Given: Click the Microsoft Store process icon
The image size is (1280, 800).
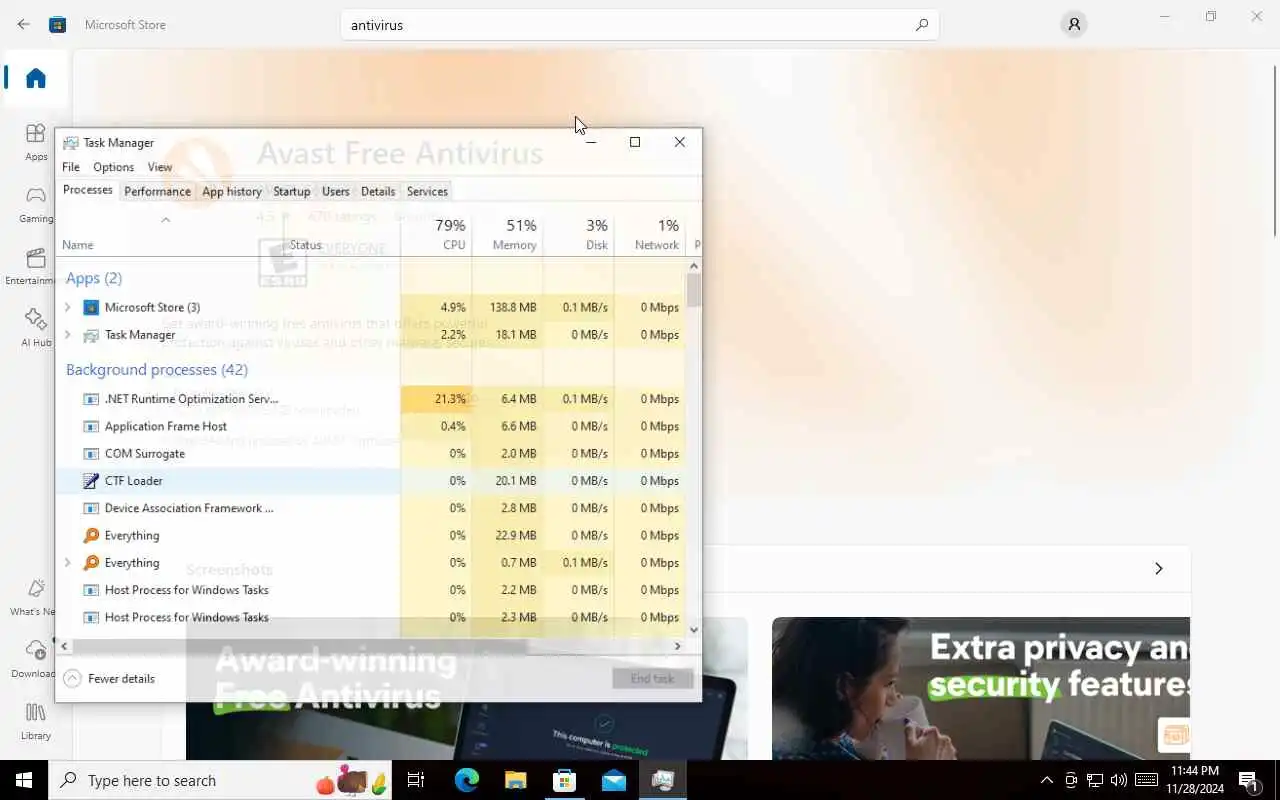Looking at the screenshot, I should point(91,307).
